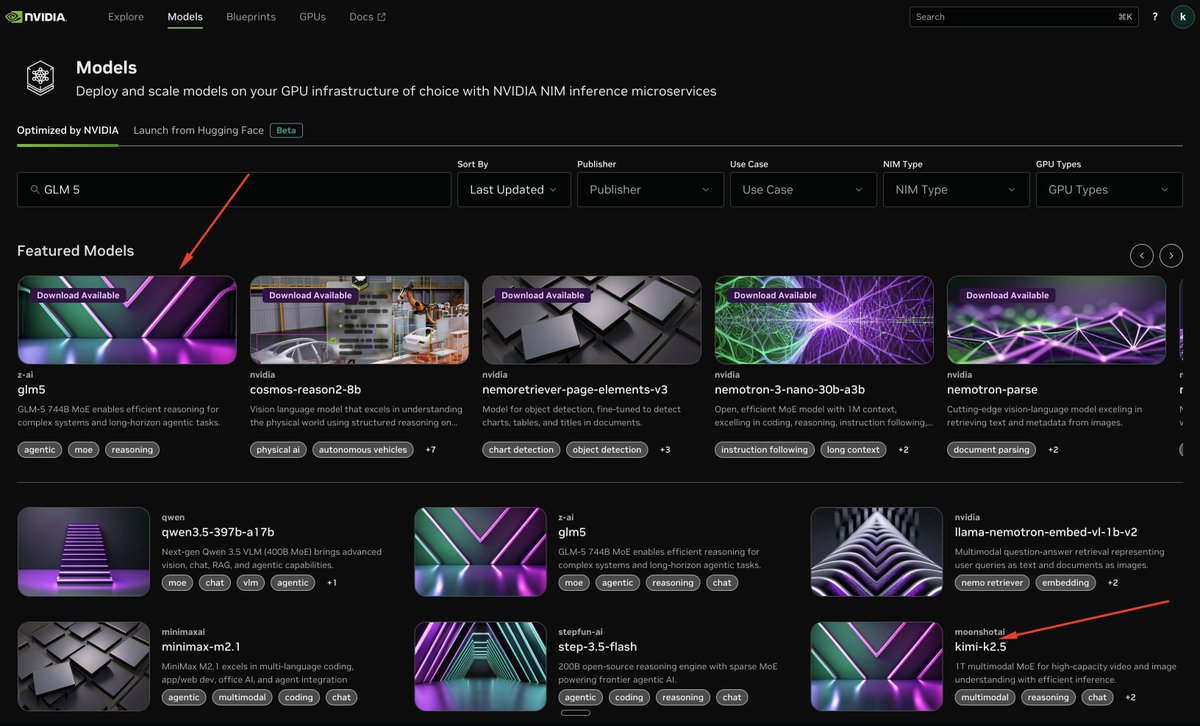1200x726 pixels.
Task: Focus the top Search box
Action: point(1025,17)
